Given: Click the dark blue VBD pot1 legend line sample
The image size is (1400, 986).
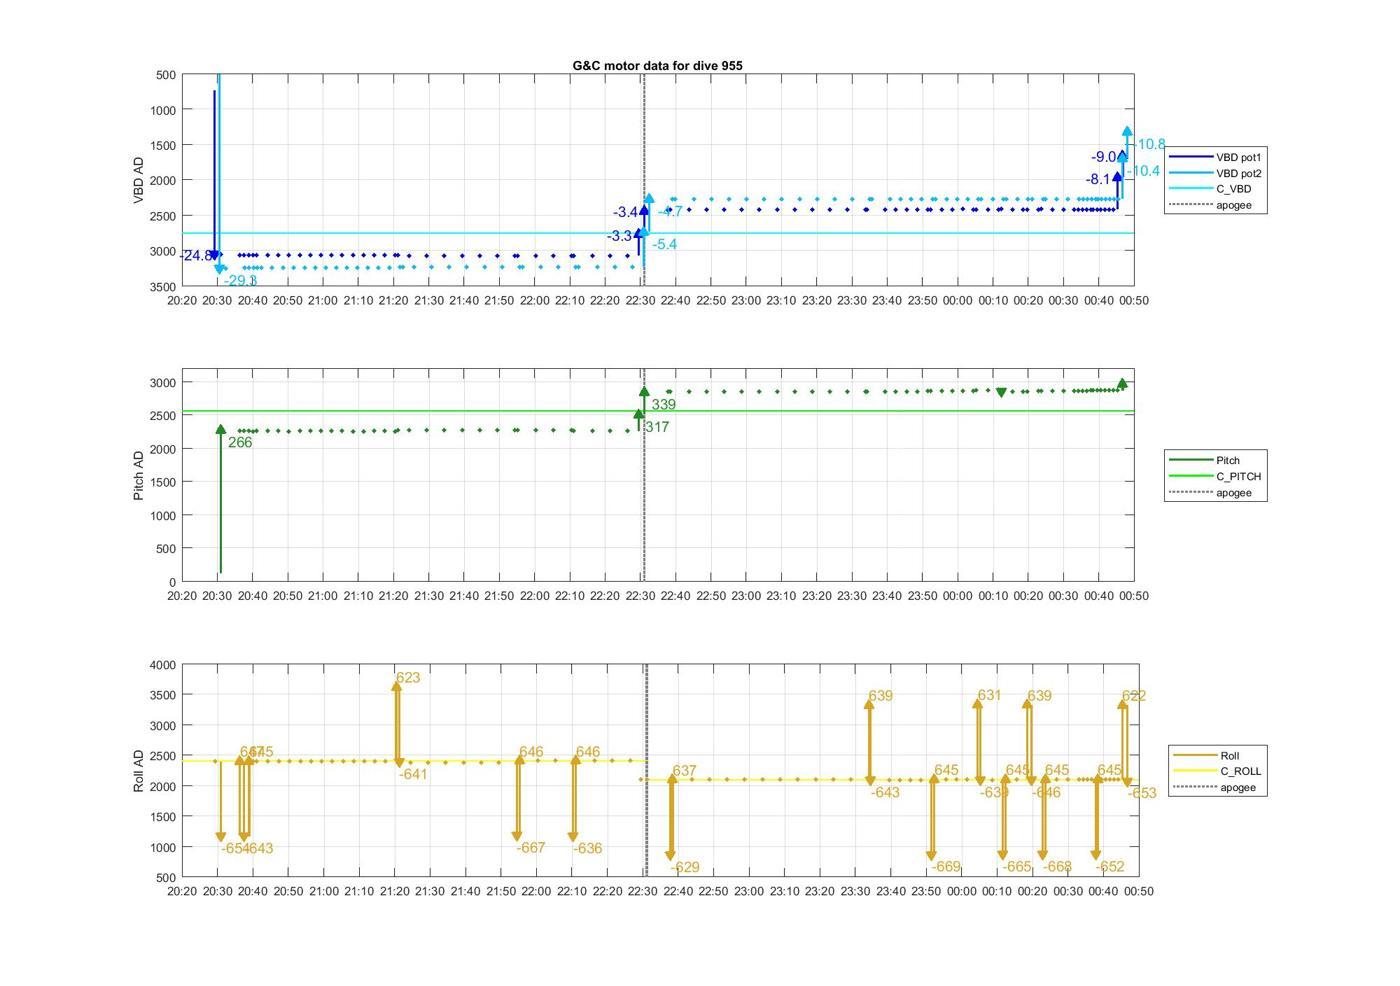Looking at the screenshot, I should pos(1190,157).
